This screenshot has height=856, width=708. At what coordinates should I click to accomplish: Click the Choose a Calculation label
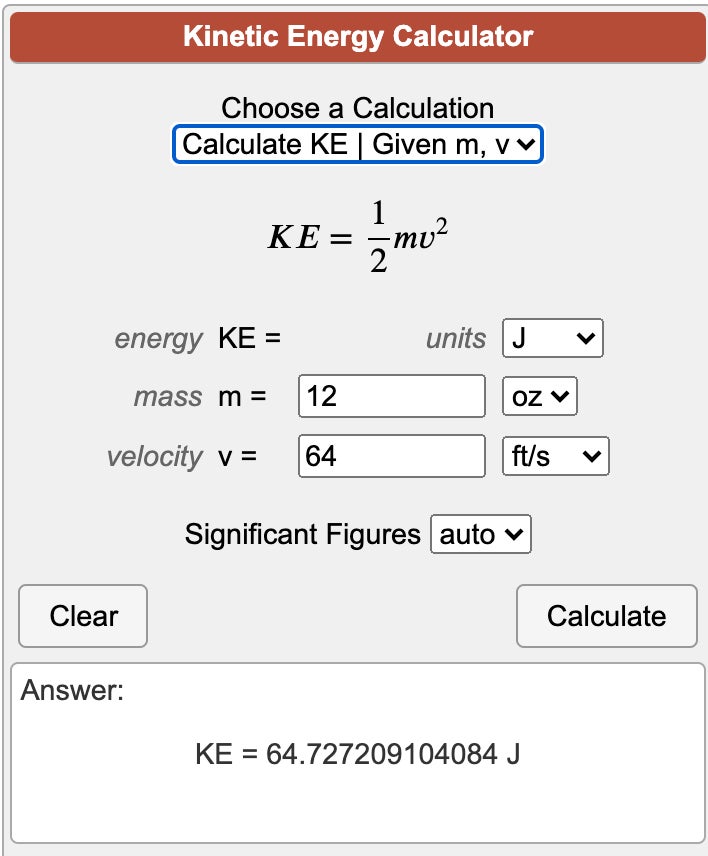[357, 108]
